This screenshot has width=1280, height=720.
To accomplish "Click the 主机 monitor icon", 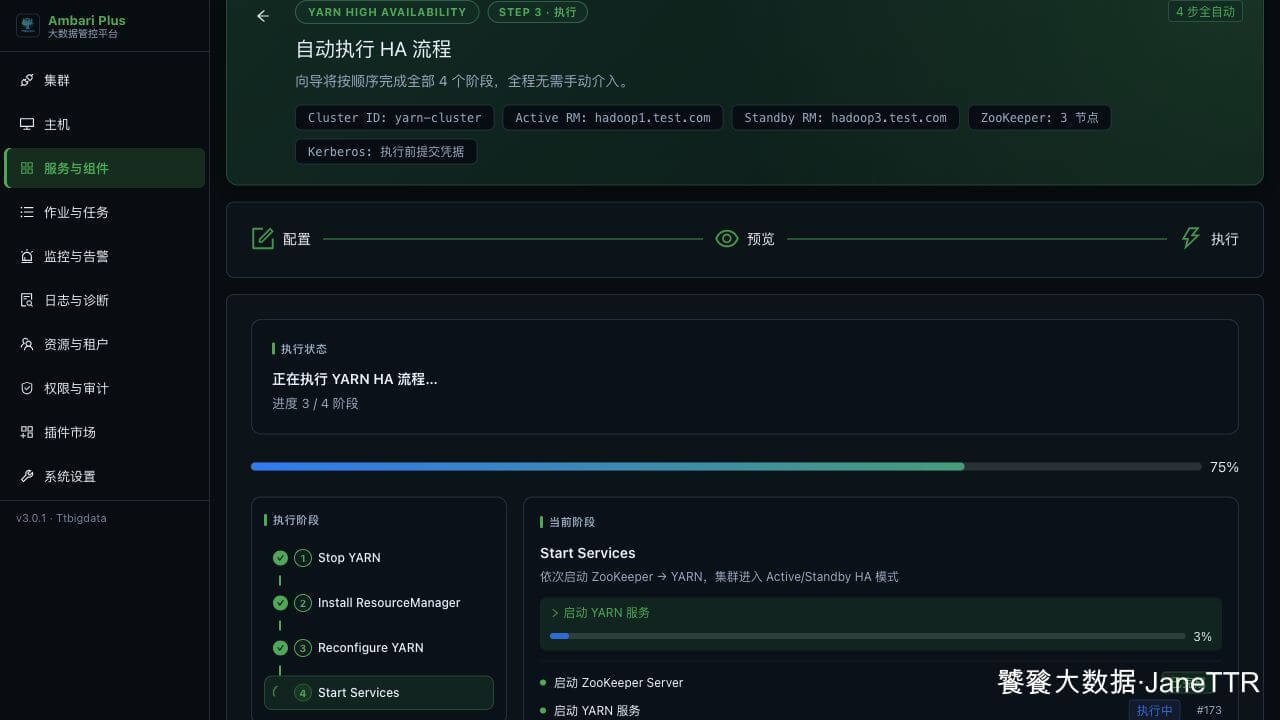I will click(27, 124).
